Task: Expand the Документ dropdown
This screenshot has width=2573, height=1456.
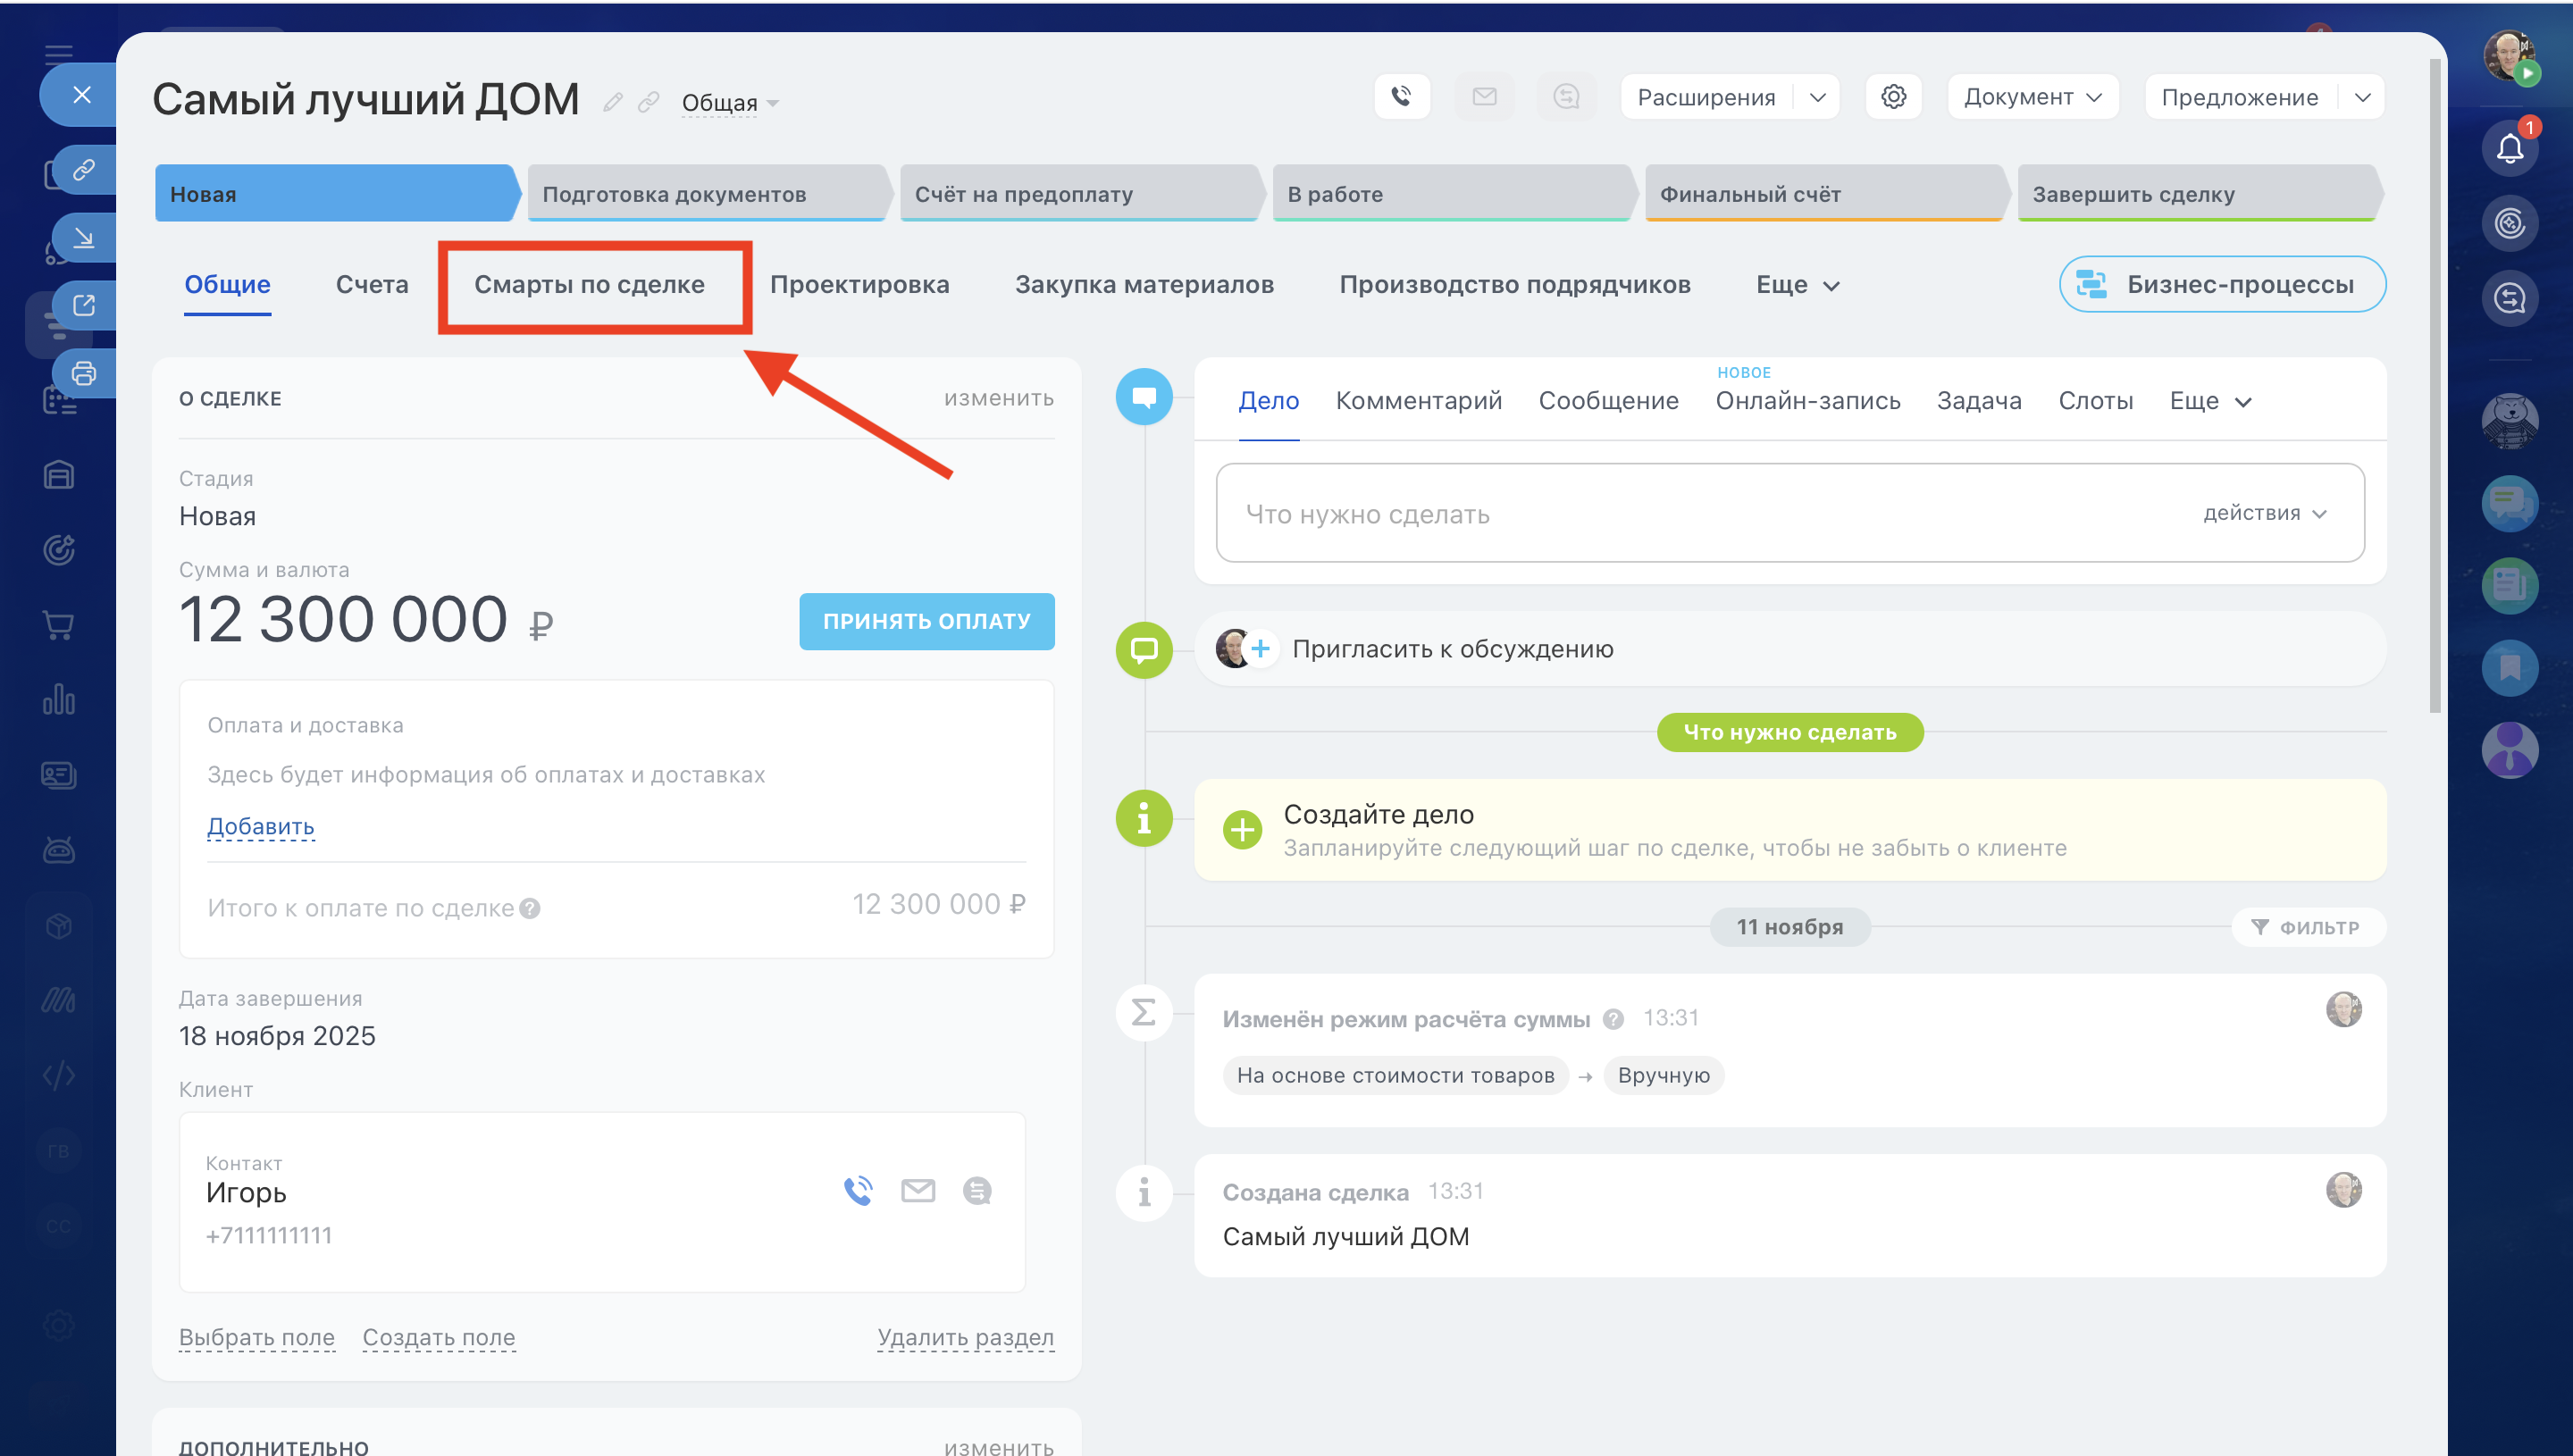Action: click(x=2032, y=97)
